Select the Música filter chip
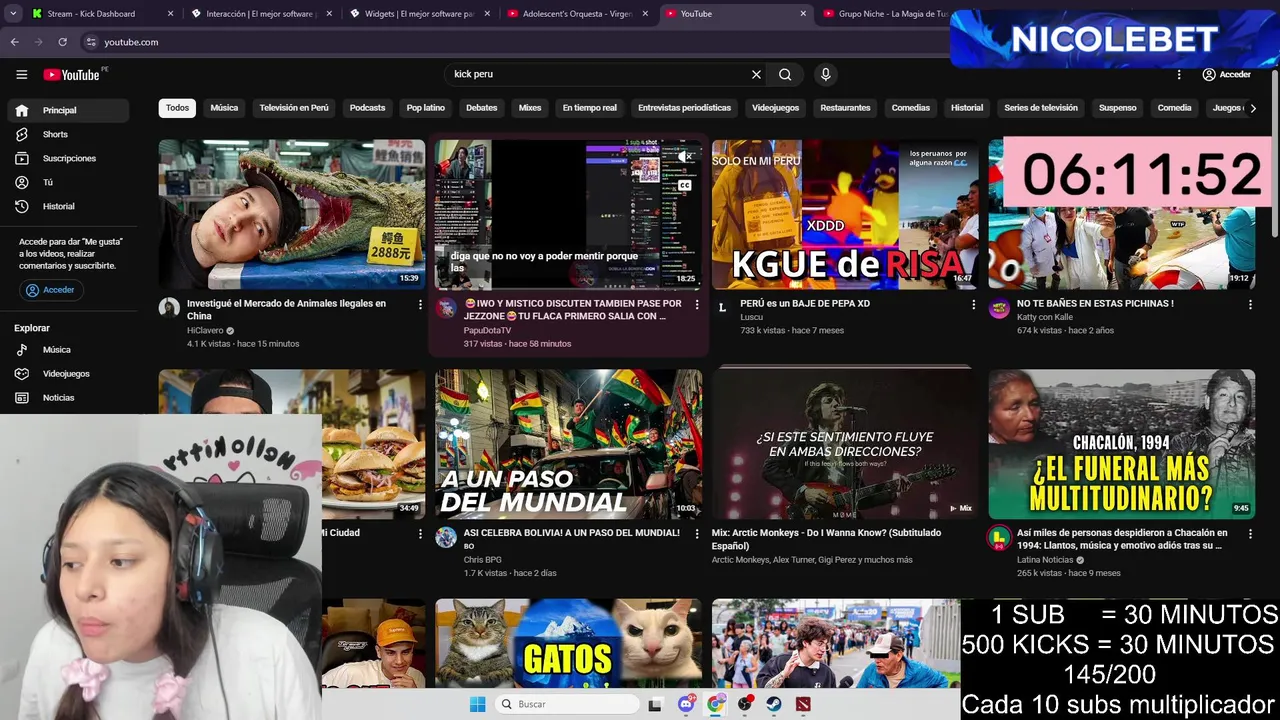1280x720 pixels. tap(224, 108)
